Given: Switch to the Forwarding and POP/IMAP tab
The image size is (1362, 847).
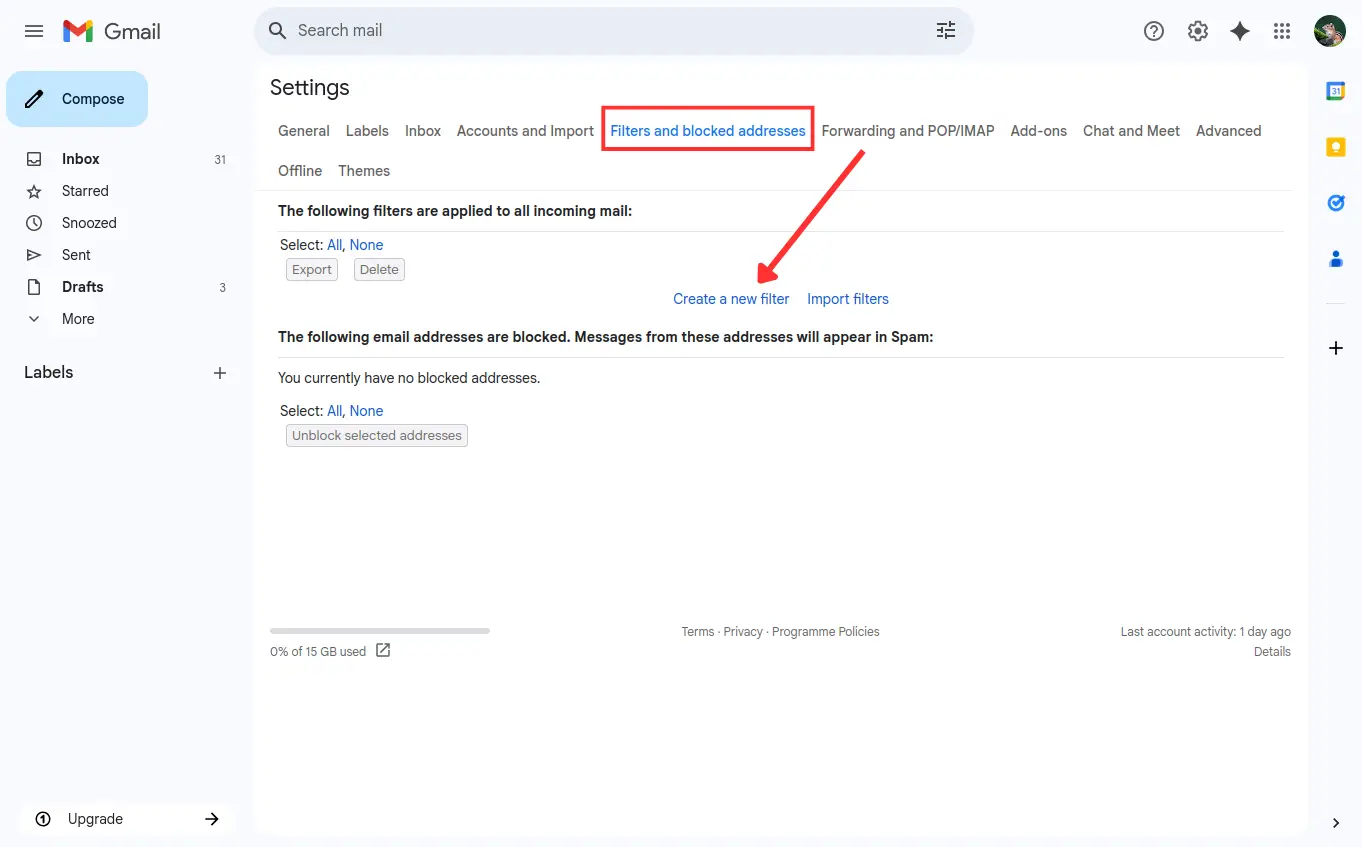Looking at the screenshot, I should point(907,131).
